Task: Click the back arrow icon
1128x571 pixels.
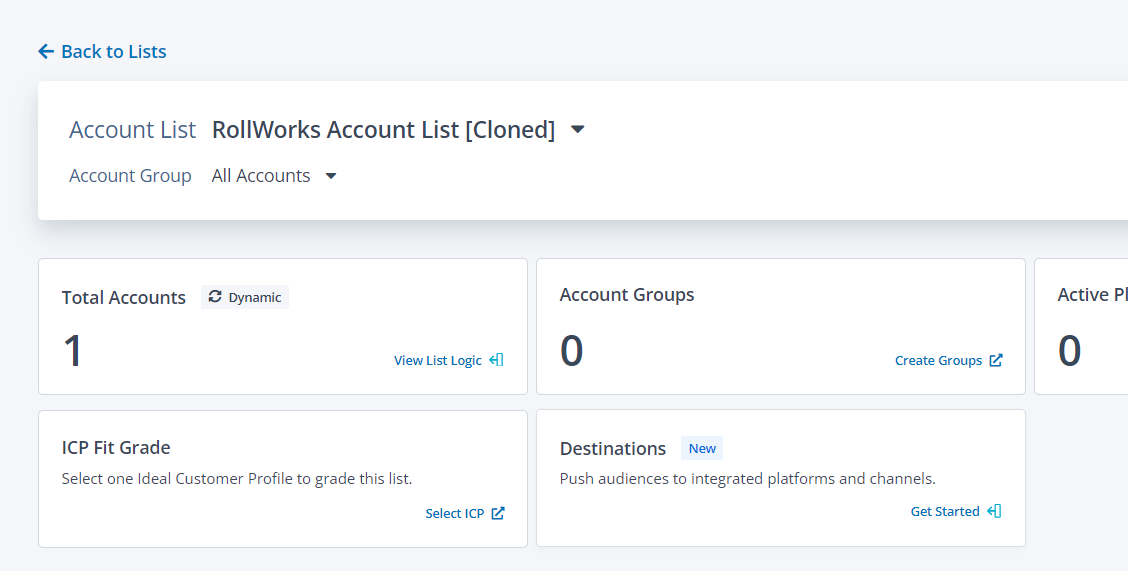Action: point(46,51)
